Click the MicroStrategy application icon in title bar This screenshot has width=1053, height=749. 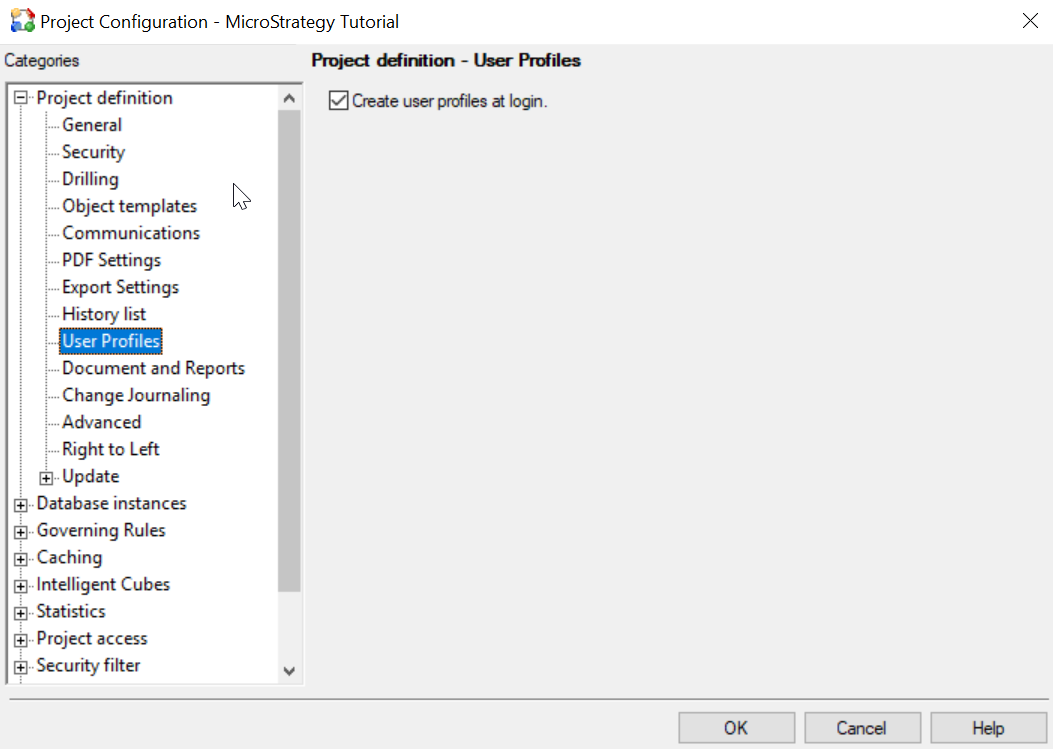pos(21,21)
